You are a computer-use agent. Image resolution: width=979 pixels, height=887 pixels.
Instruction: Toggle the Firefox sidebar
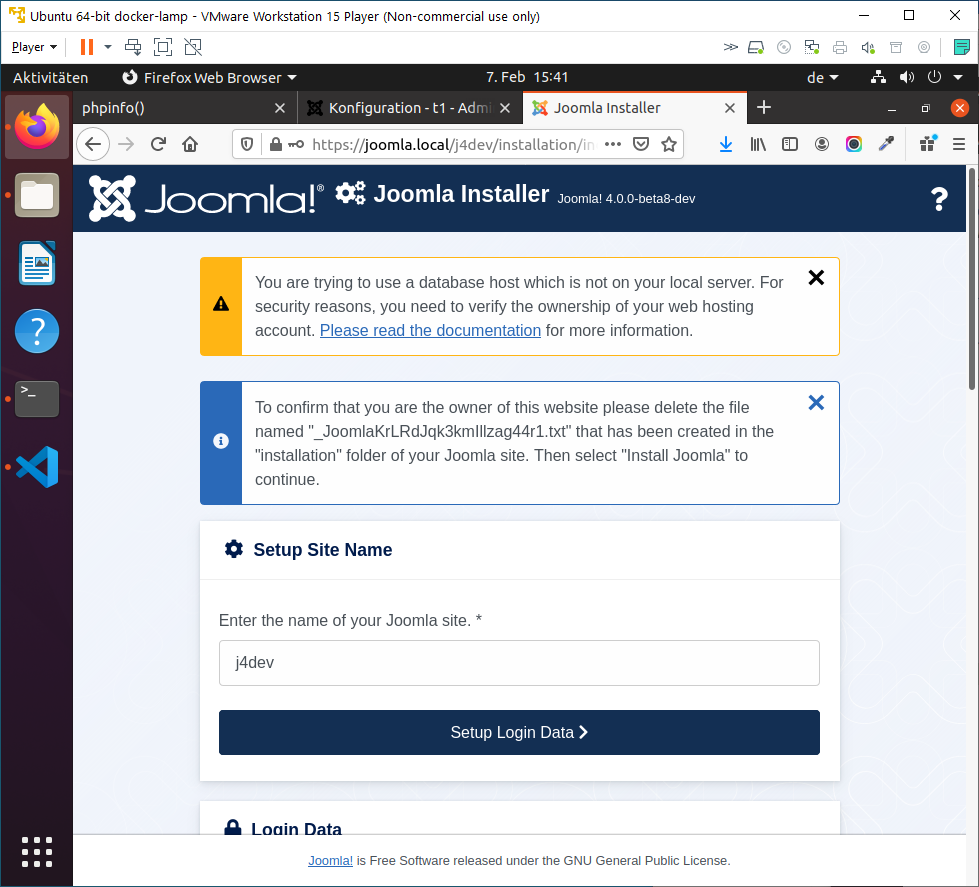point(790,145)
